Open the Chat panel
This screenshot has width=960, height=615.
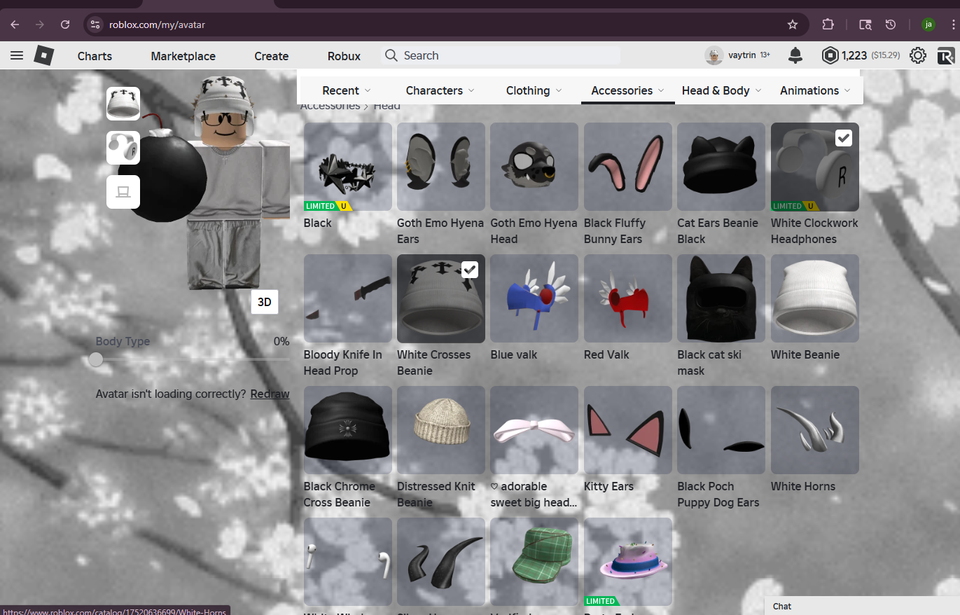782,606
